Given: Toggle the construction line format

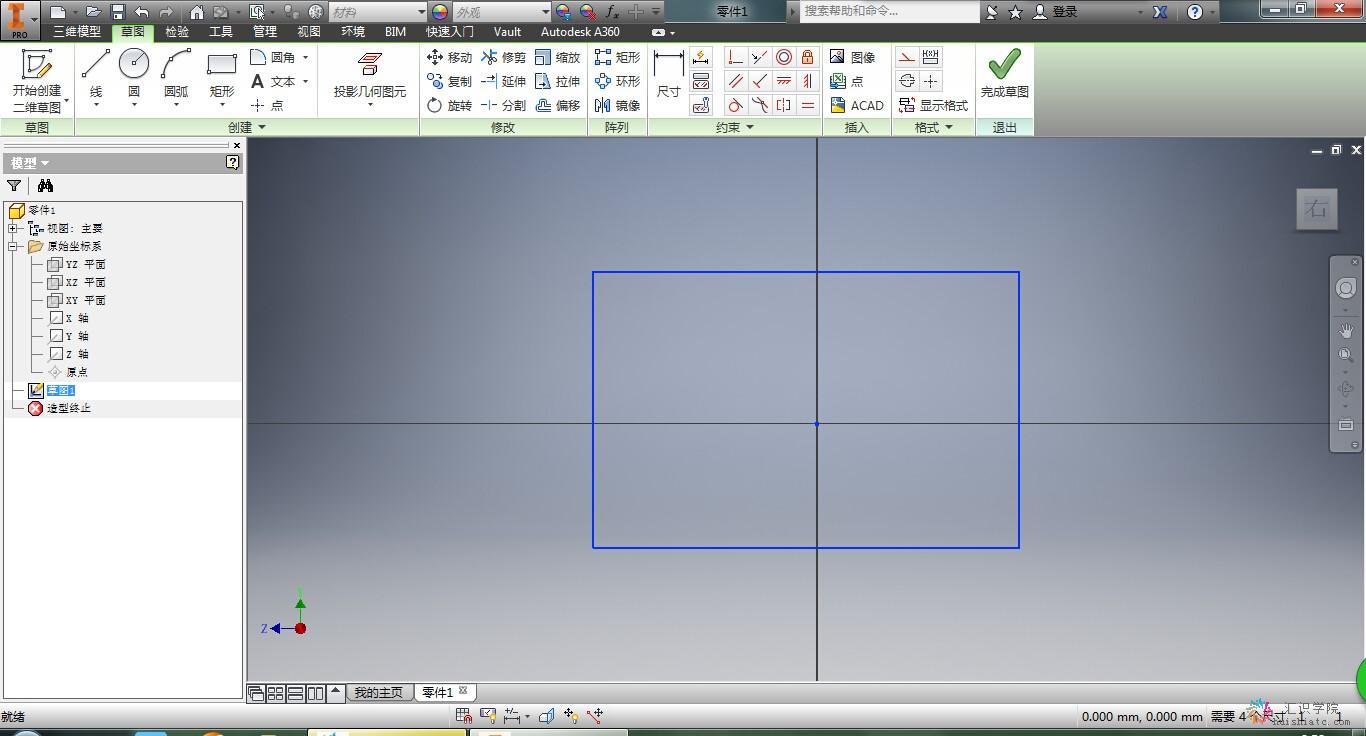Looking at the screenshot, I should 907,57.
